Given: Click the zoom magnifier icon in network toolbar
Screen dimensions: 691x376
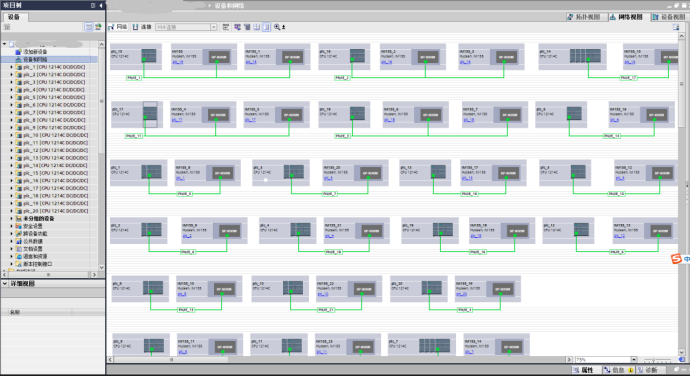Looking at the screenshot, I should (277, 27).
